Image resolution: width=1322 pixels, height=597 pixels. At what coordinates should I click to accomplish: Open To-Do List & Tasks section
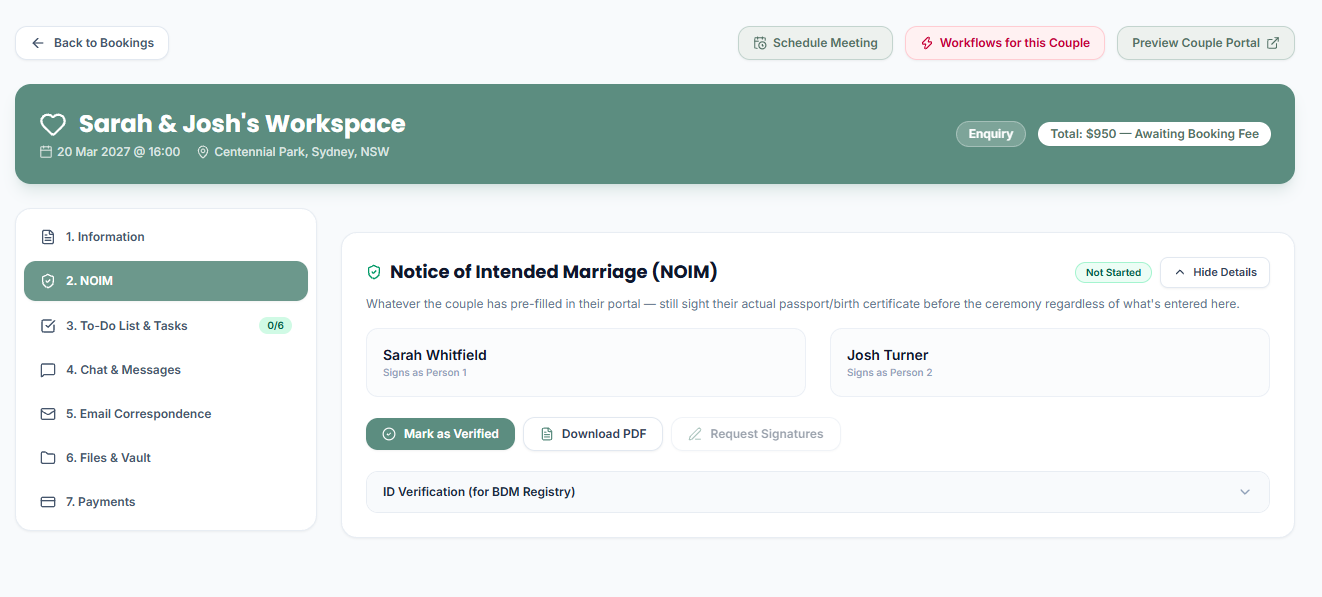click(166, 326)
